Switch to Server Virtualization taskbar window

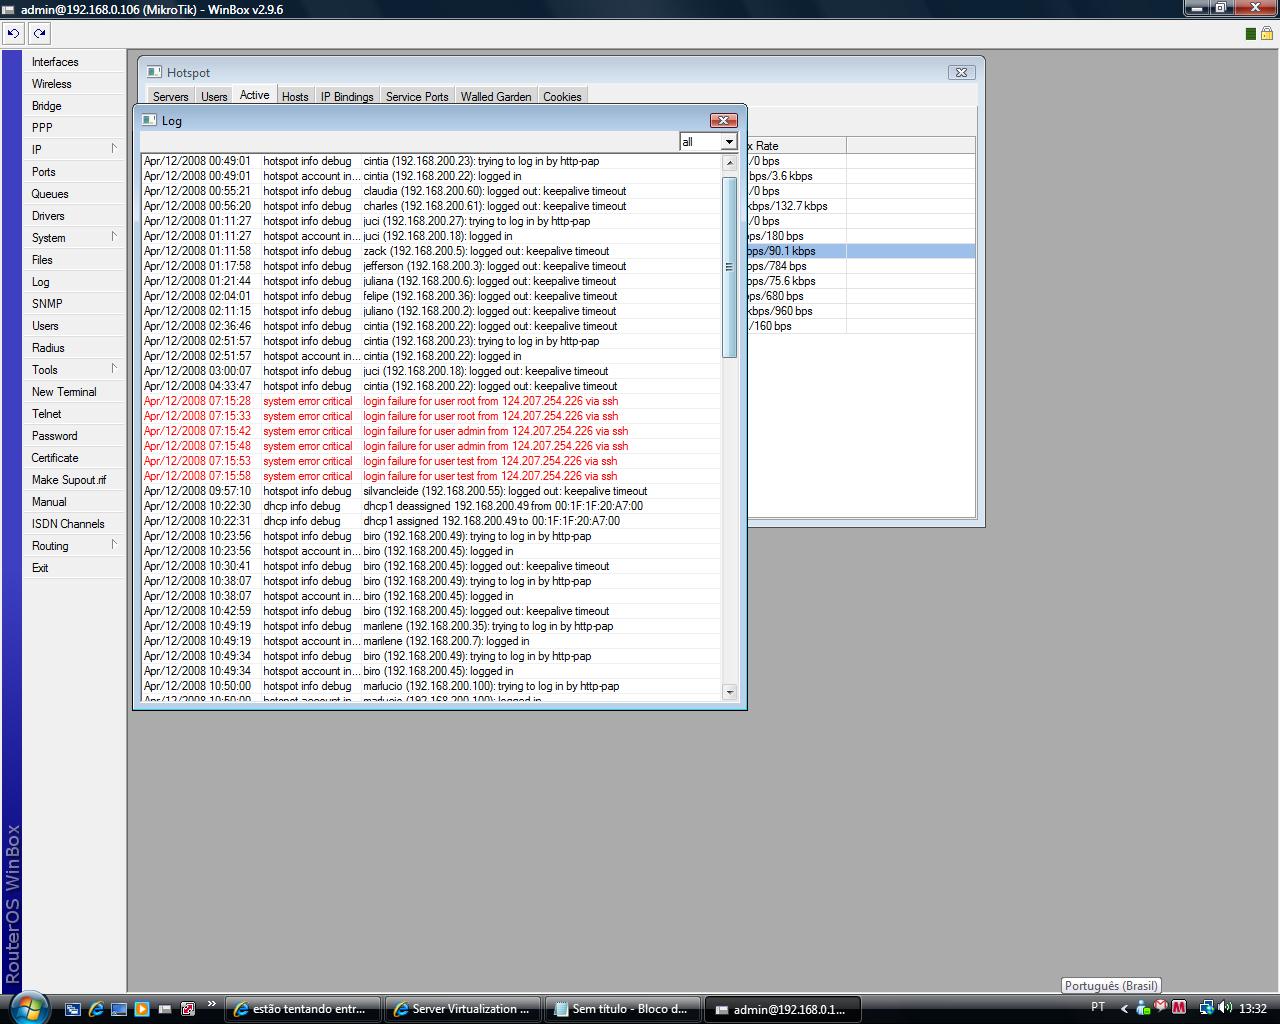(463, 1009)
